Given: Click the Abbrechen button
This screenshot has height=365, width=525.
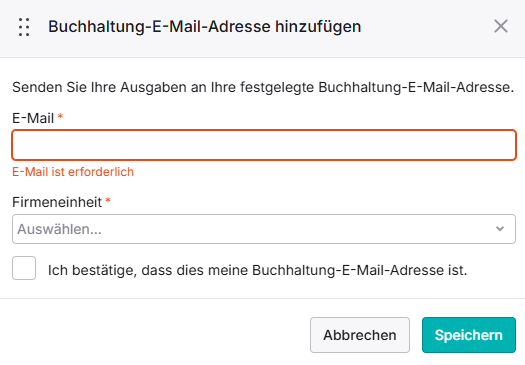Looking at the screenshot, I should [360, 335].
